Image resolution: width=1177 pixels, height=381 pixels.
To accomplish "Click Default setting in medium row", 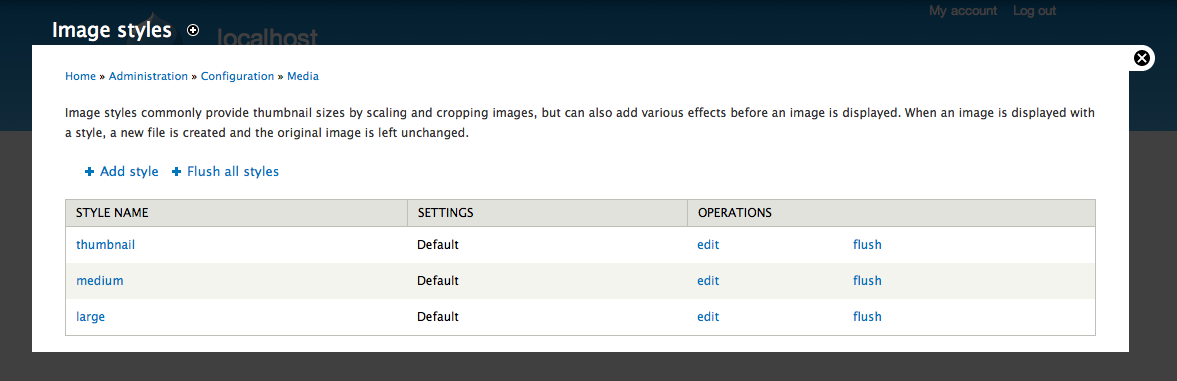I will [x=438, y=280].
